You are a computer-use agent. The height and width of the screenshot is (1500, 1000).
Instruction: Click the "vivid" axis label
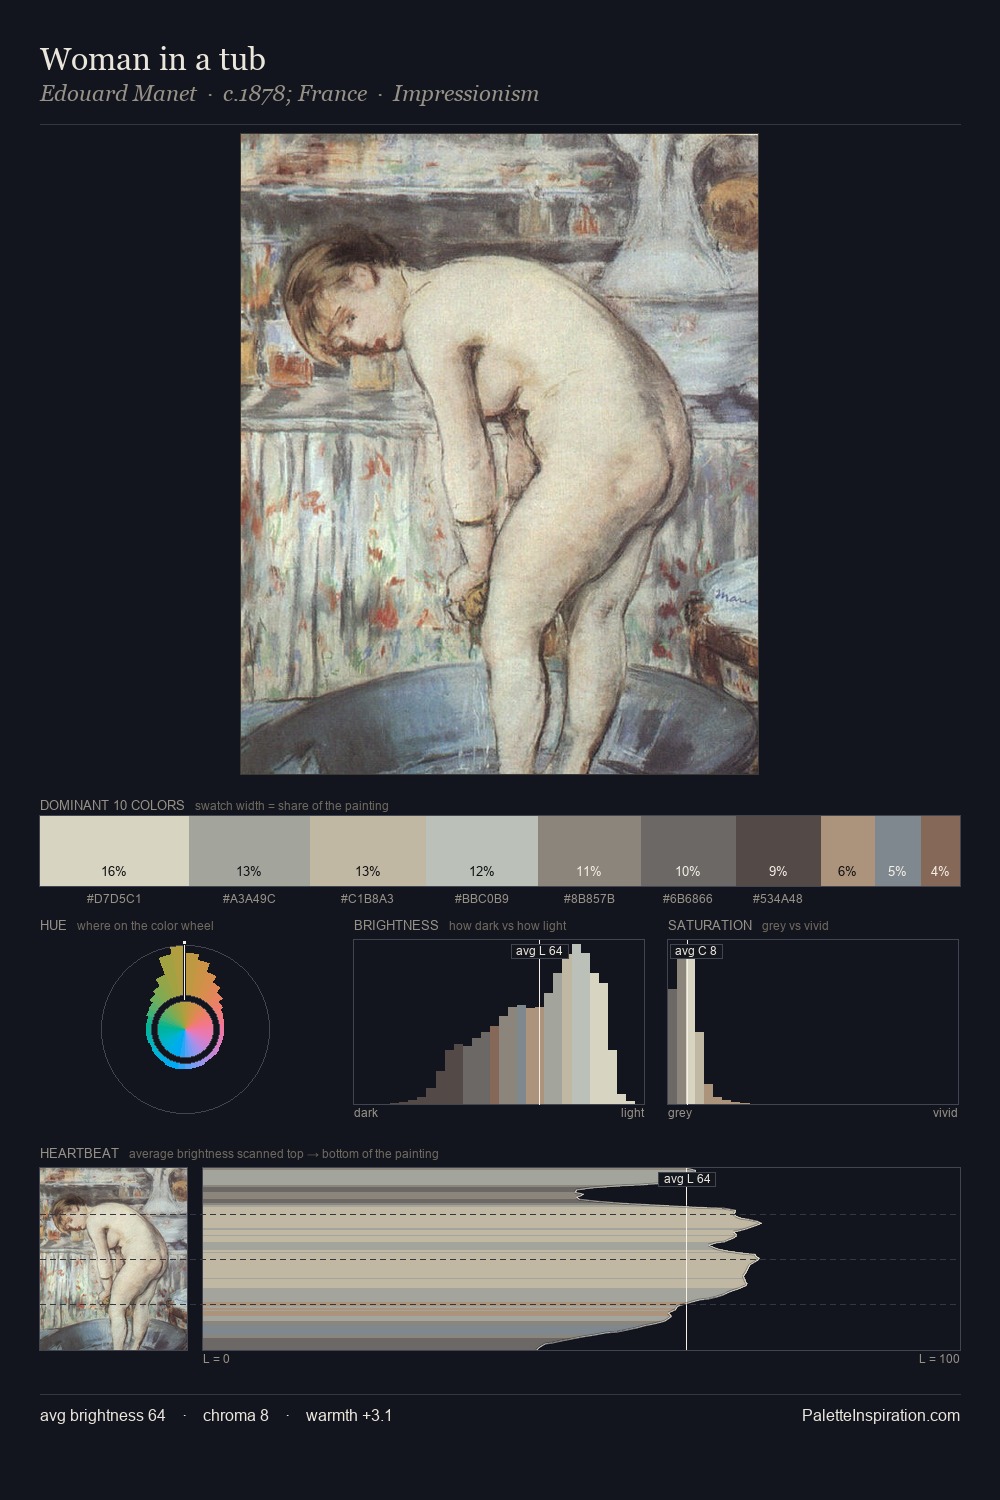[945, 1113]
